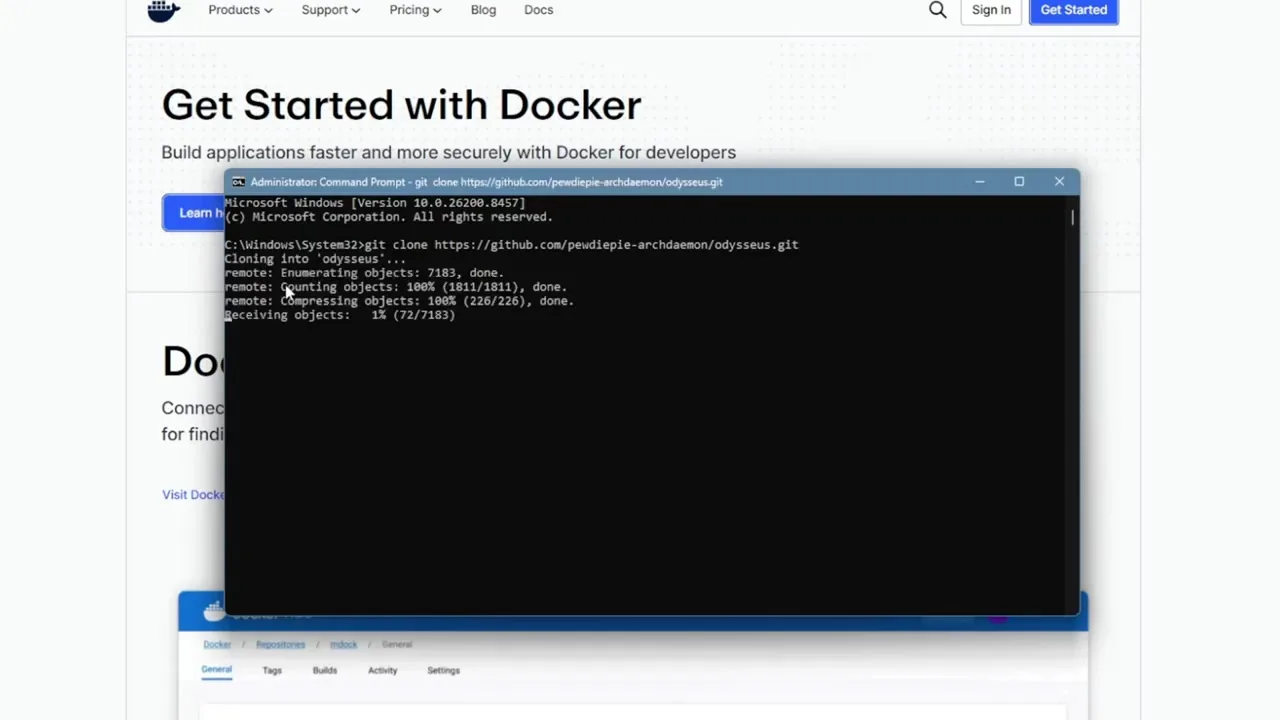Click the partially hidden Learn button

[x=194, y=213]
